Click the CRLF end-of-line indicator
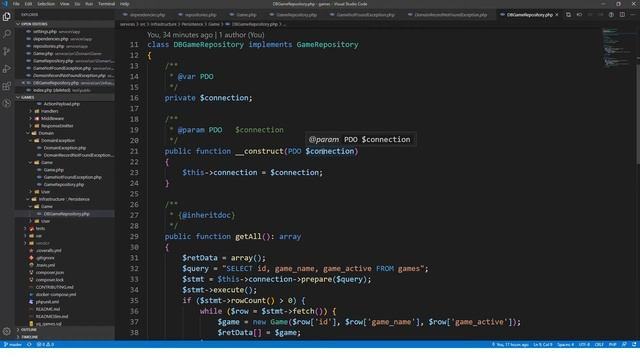 click(599, 344)
